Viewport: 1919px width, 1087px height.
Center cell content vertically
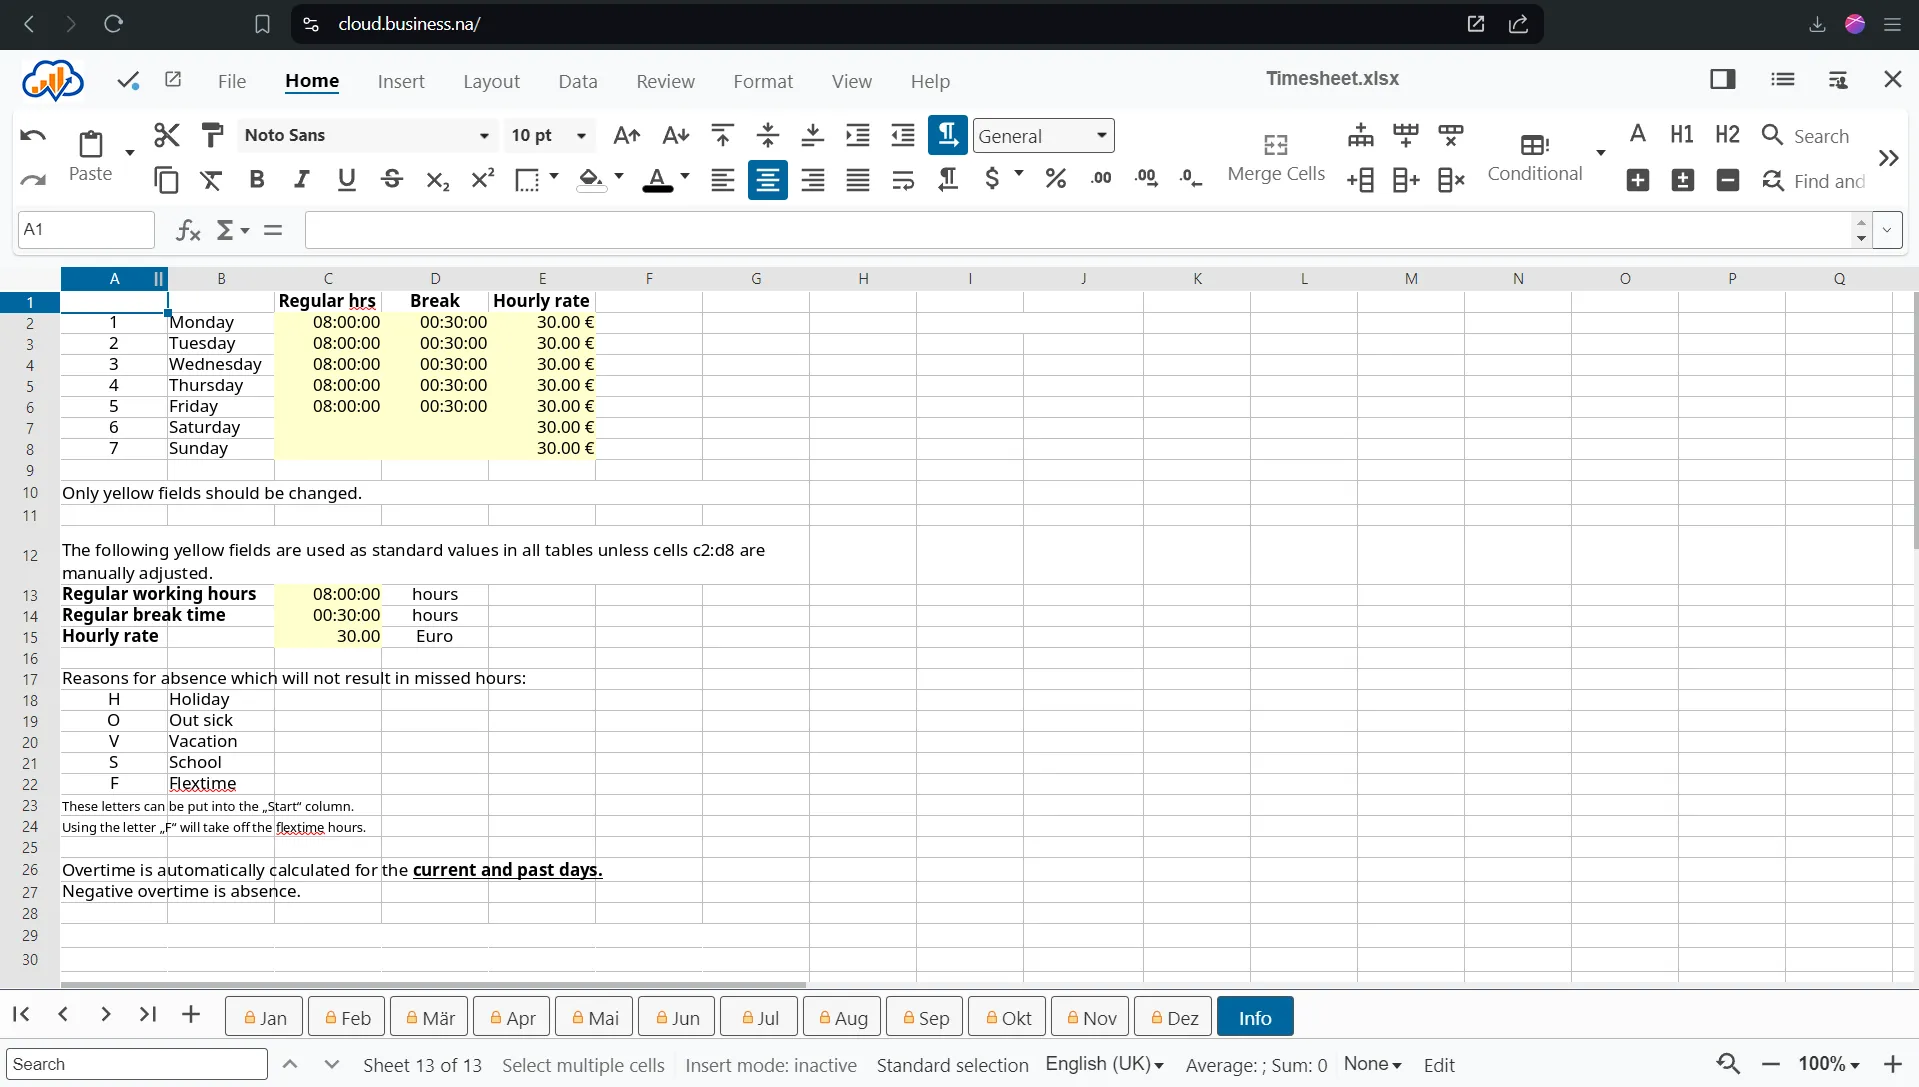coord(768,135)
